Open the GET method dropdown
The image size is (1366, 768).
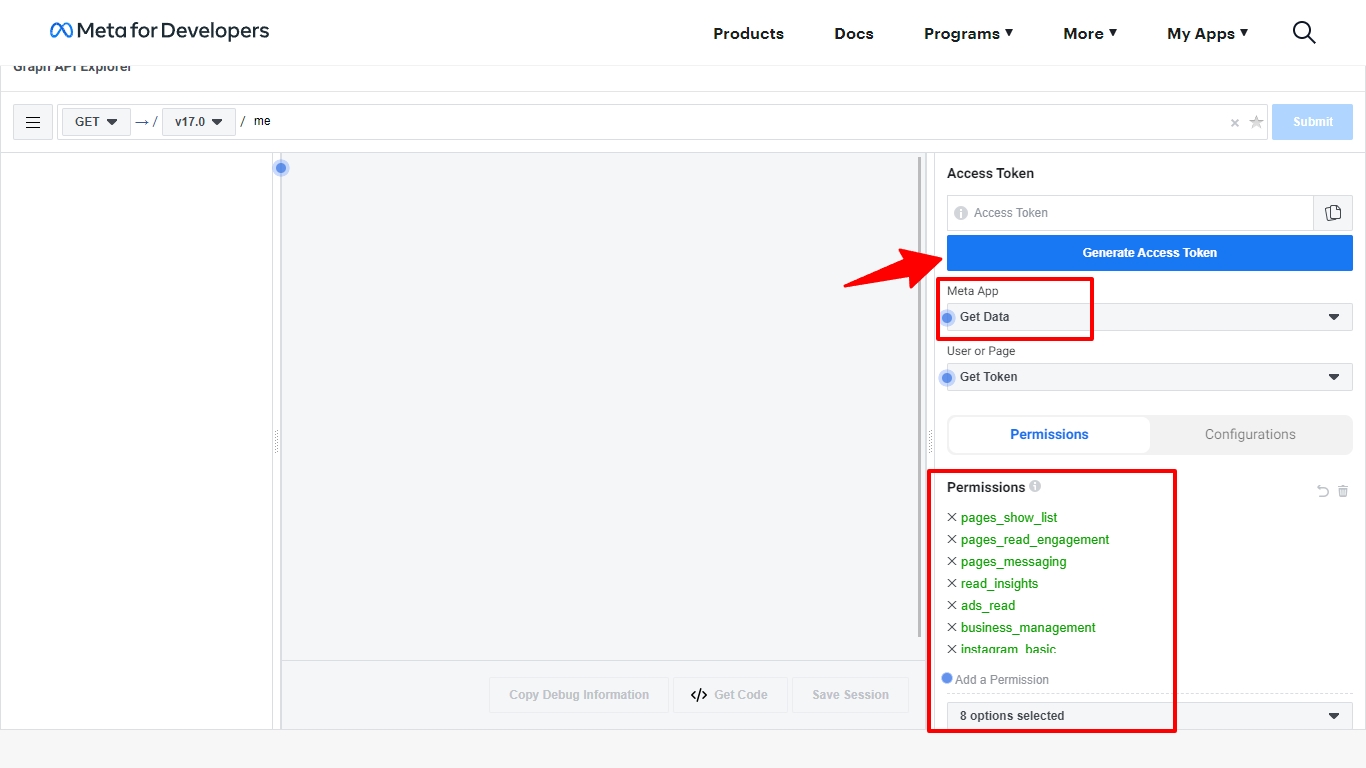click(96, 122)
